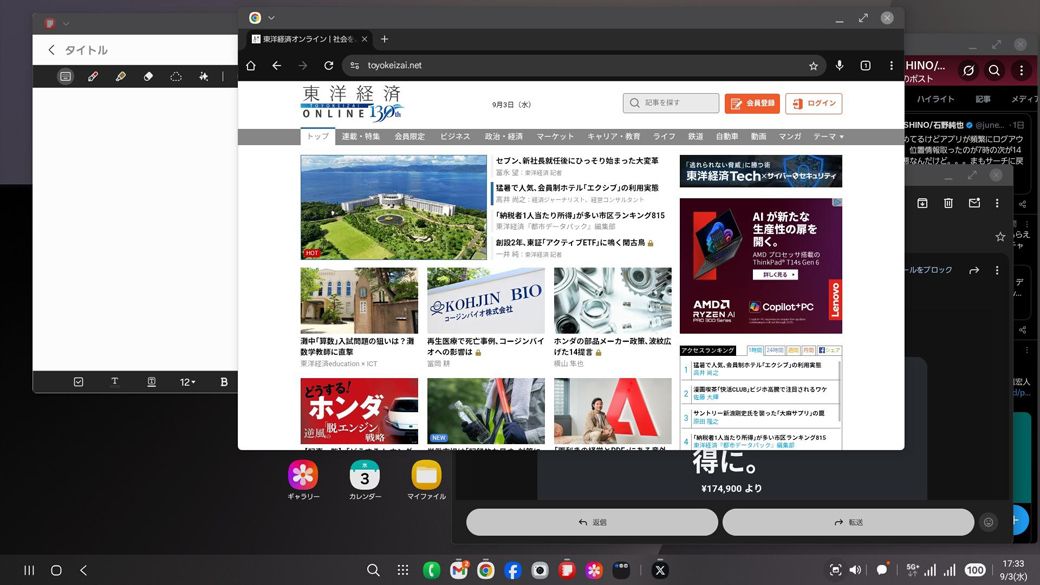Insert a checklist in the notes bottom toolbar
1040x585 pixels.
tap(78, 381)
